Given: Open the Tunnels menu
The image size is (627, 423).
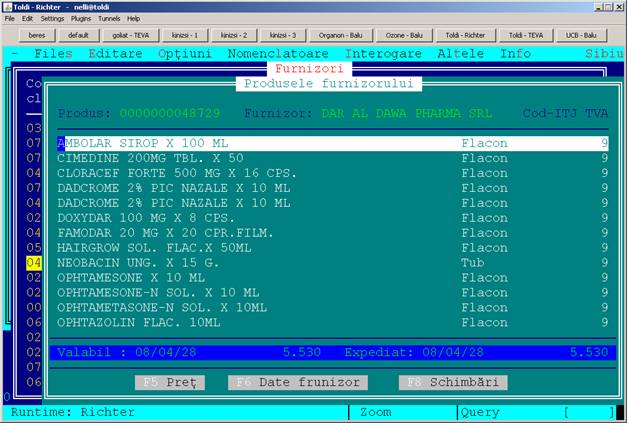Looking at the screenshot, I should (109, 19).
